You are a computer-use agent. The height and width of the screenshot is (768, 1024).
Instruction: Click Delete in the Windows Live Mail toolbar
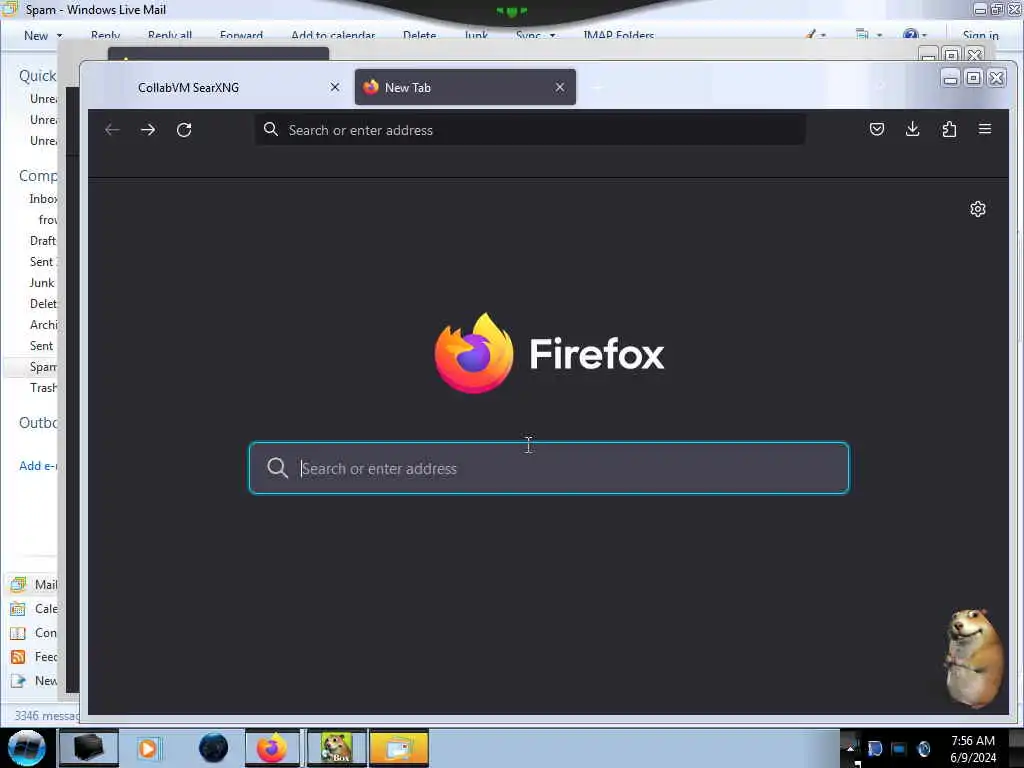point(419,35)
